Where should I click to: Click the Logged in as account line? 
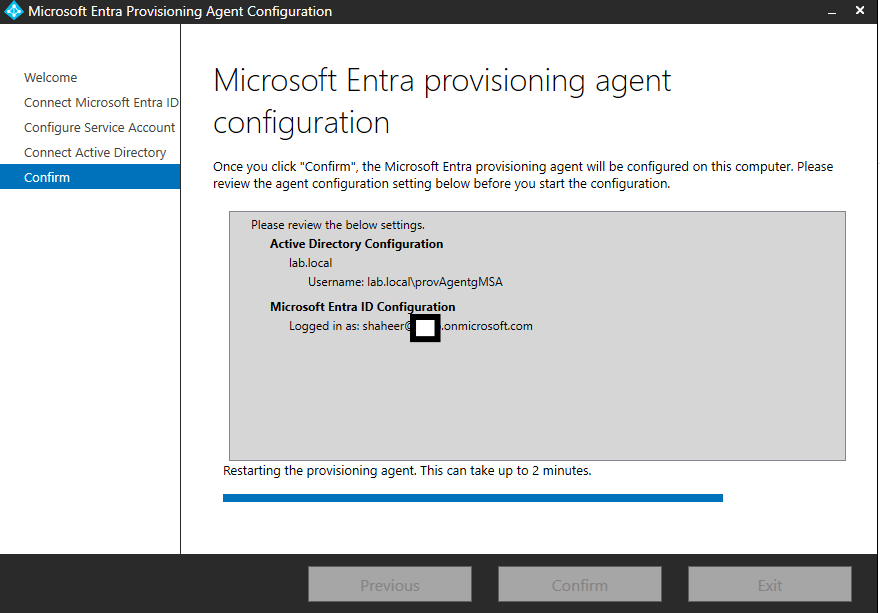coord(410,326)
